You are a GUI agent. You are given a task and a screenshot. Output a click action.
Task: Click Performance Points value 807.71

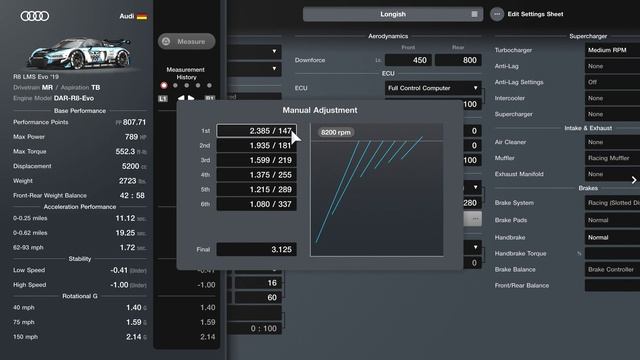pos(134,122)
